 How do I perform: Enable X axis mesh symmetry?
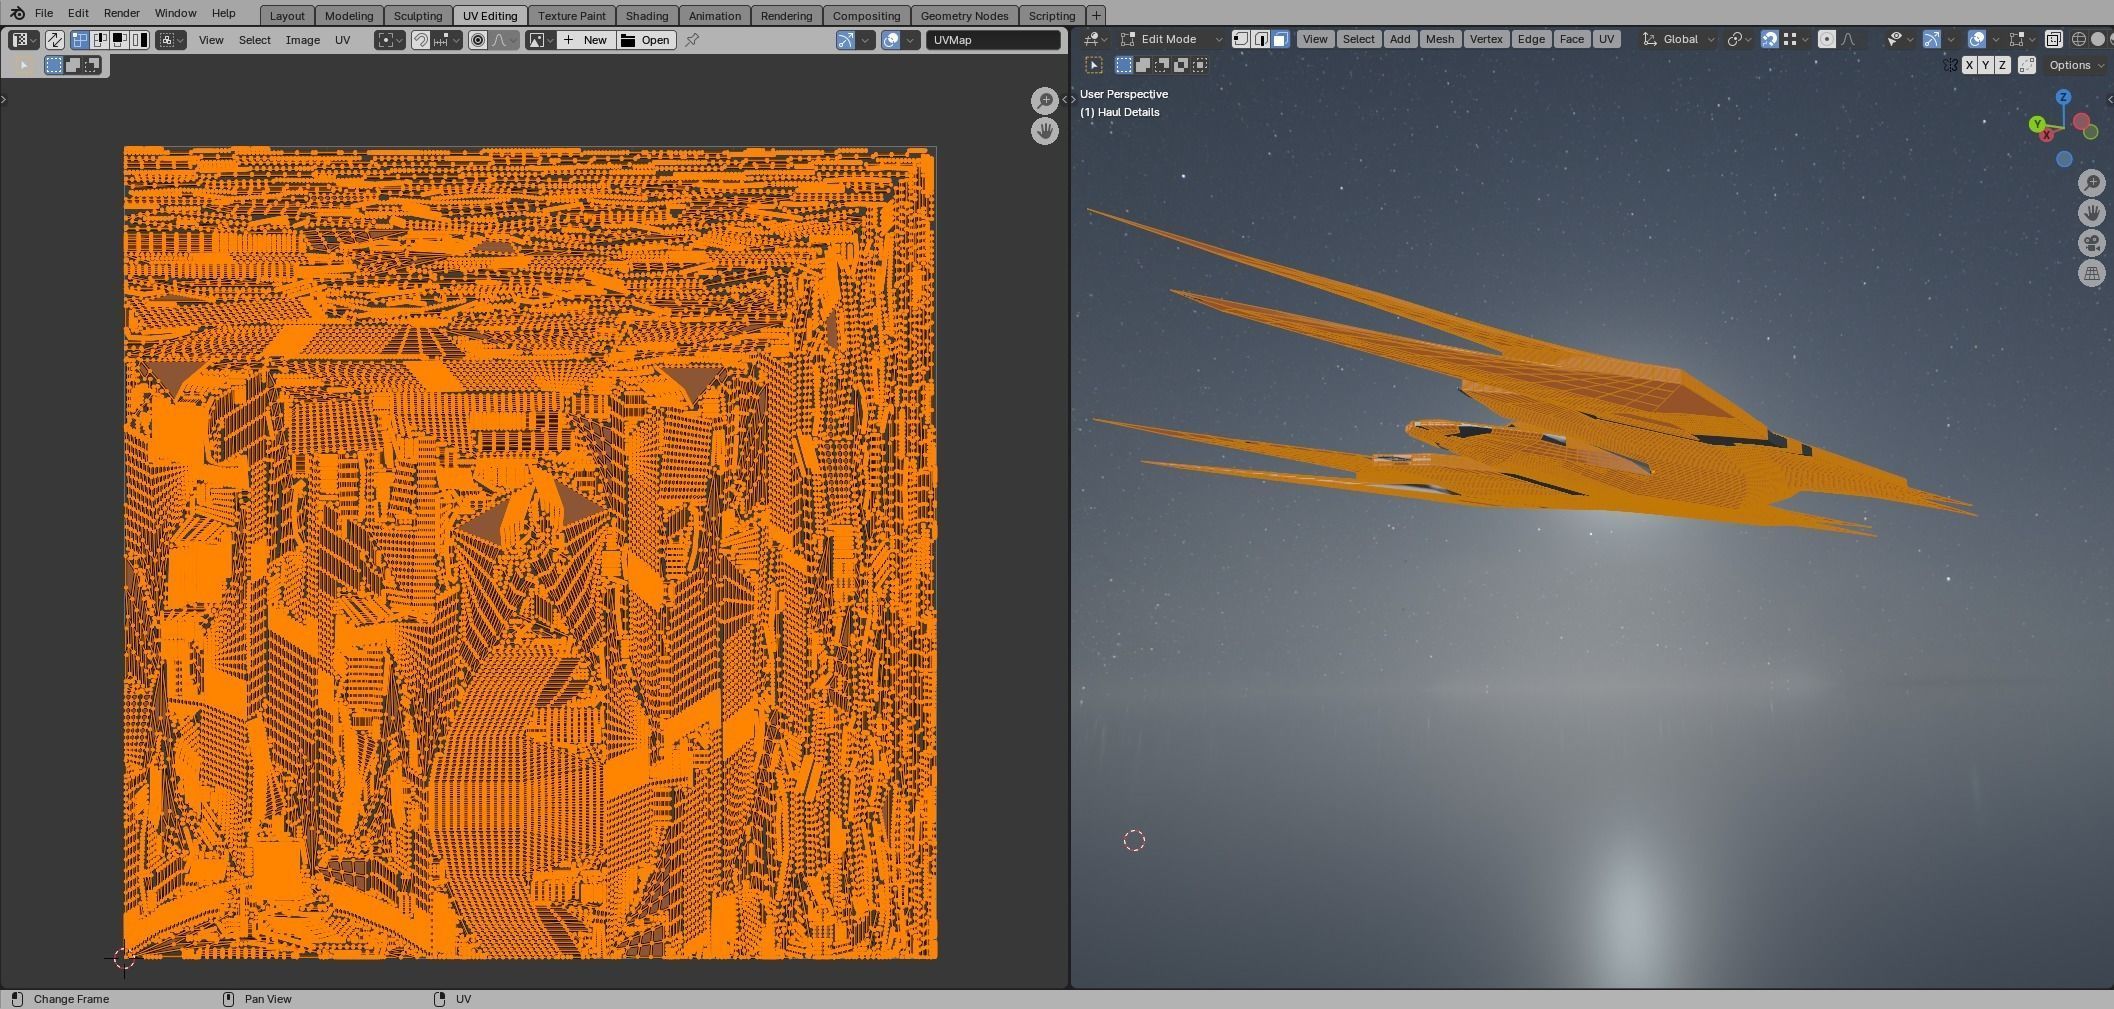click(x=1969, y=65)
